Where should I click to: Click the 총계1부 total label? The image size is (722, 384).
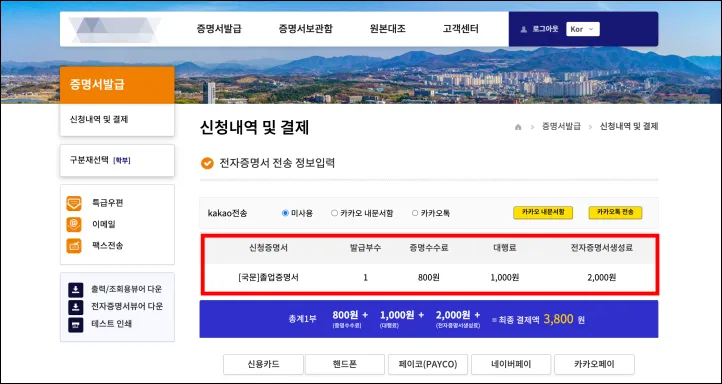pyautogui.click(x=303, y=319)
